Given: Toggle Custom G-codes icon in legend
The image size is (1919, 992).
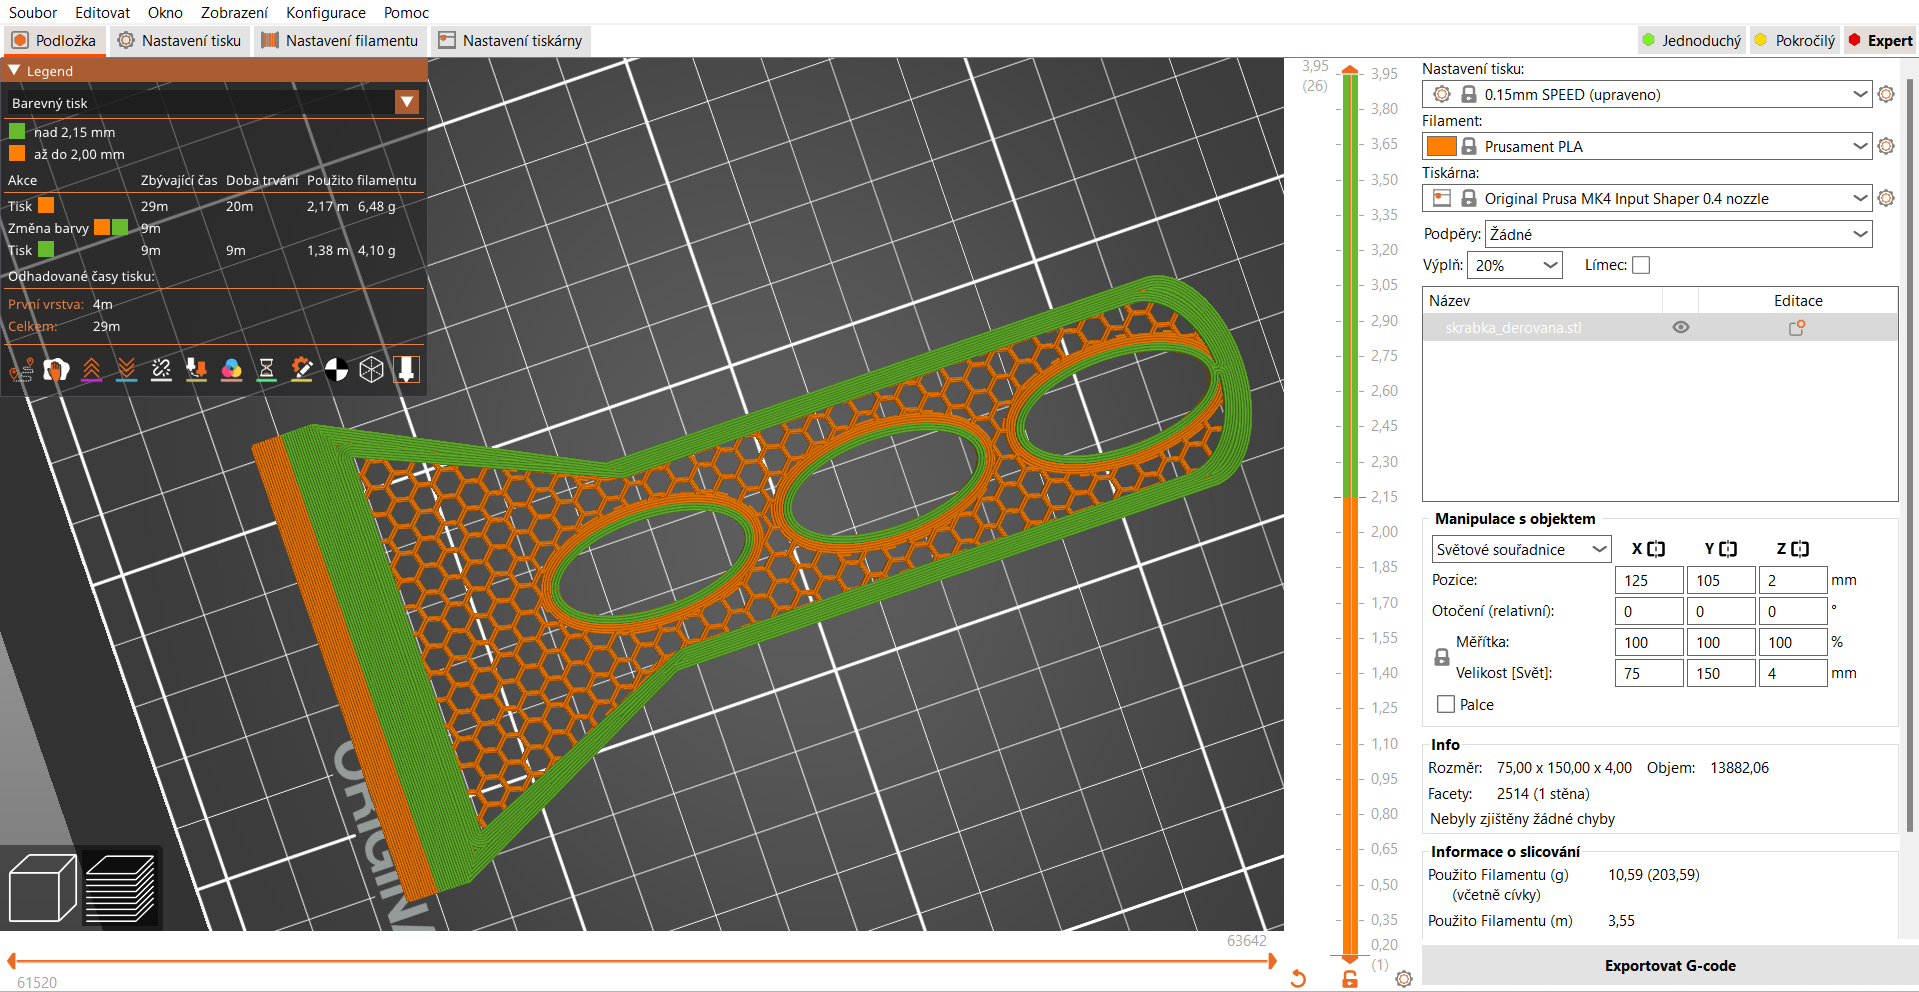Looking at the screenshot, I should coord(301,370).
